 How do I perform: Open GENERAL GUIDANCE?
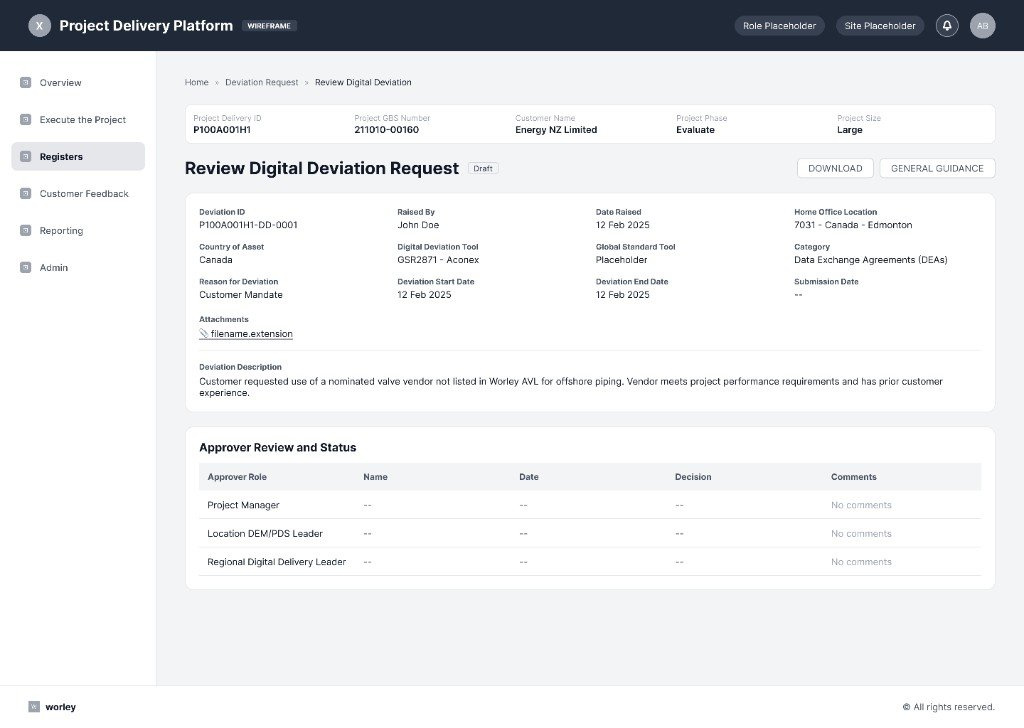point(937,168)
